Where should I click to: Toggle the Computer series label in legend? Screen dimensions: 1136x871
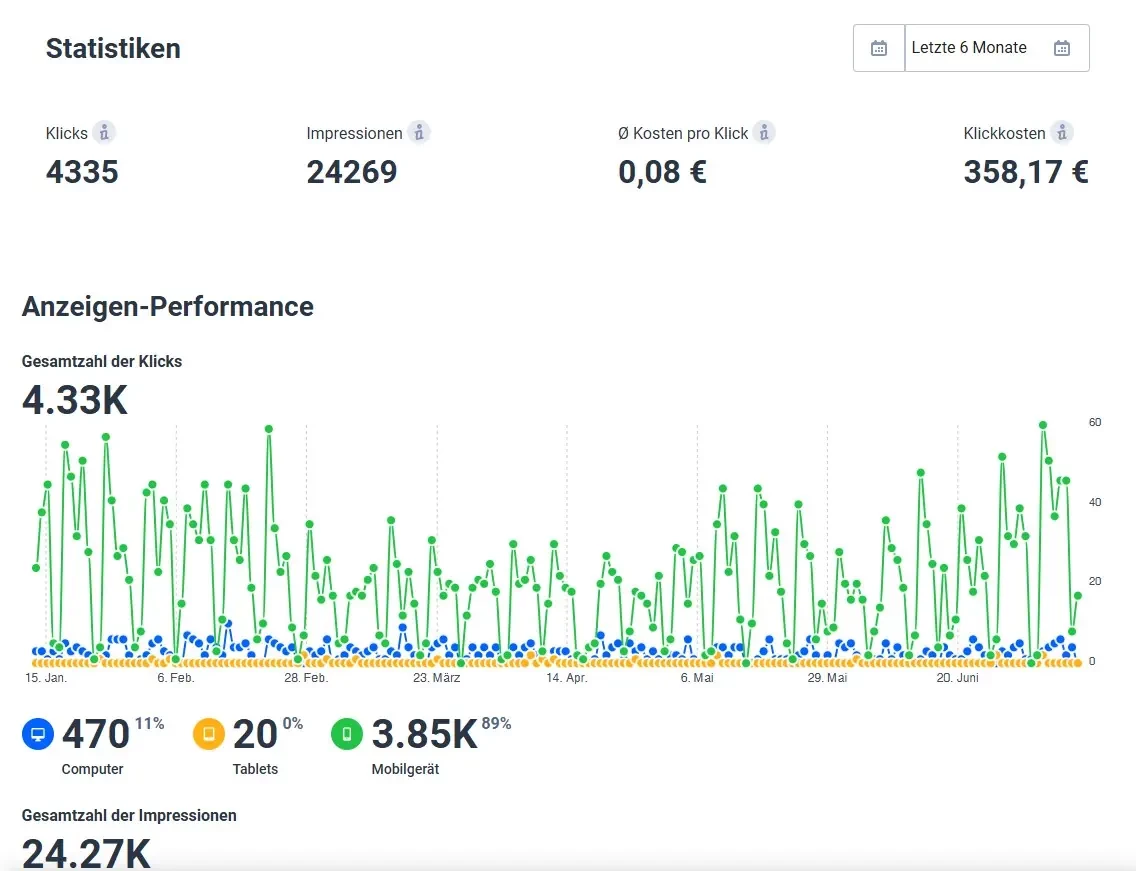point(92,769)
